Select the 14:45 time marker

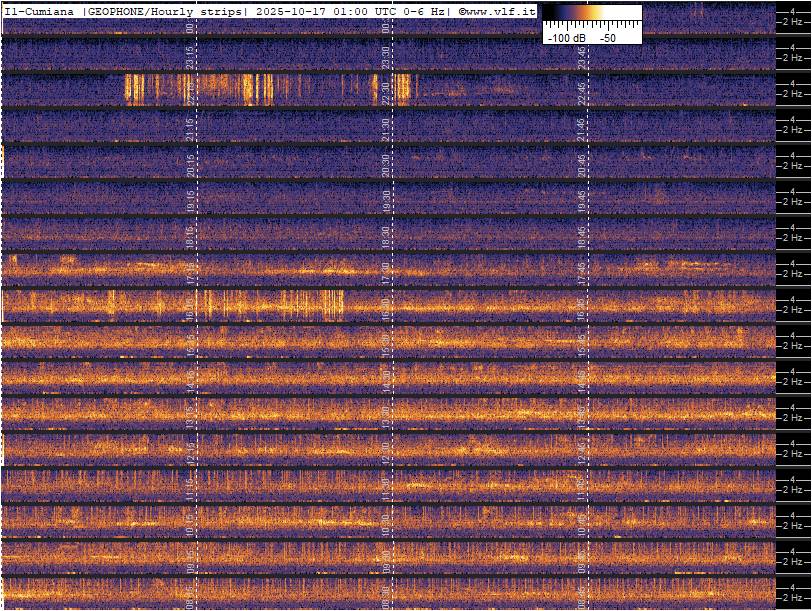click(x=582, y=381)
